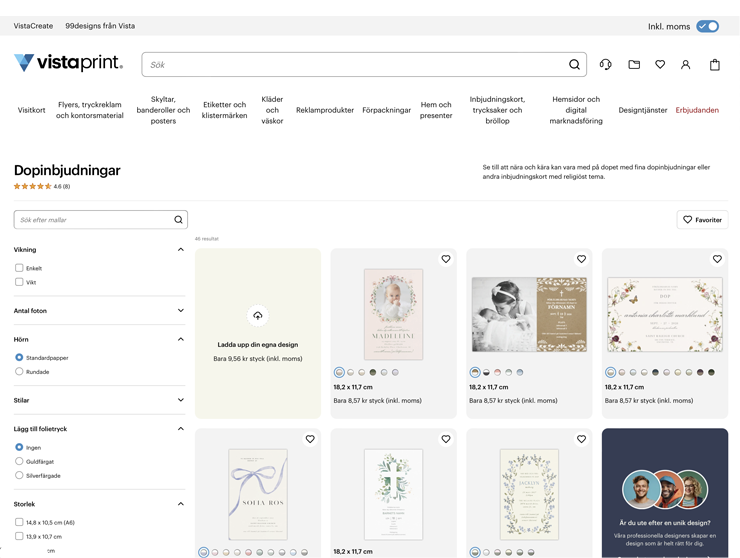Click the Favoriter button
The width and height of the screenshot is (740, 558).
702,220
